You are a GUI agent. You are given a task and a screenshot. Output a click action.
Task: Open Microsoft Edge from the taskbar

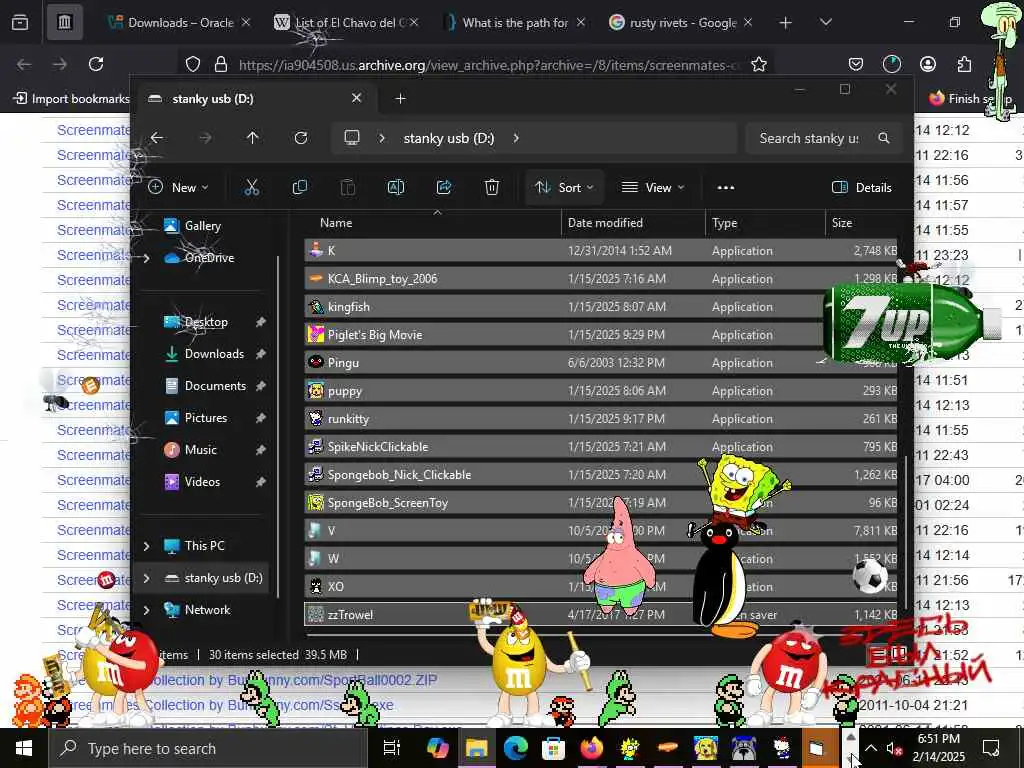[x=515, y=748]
